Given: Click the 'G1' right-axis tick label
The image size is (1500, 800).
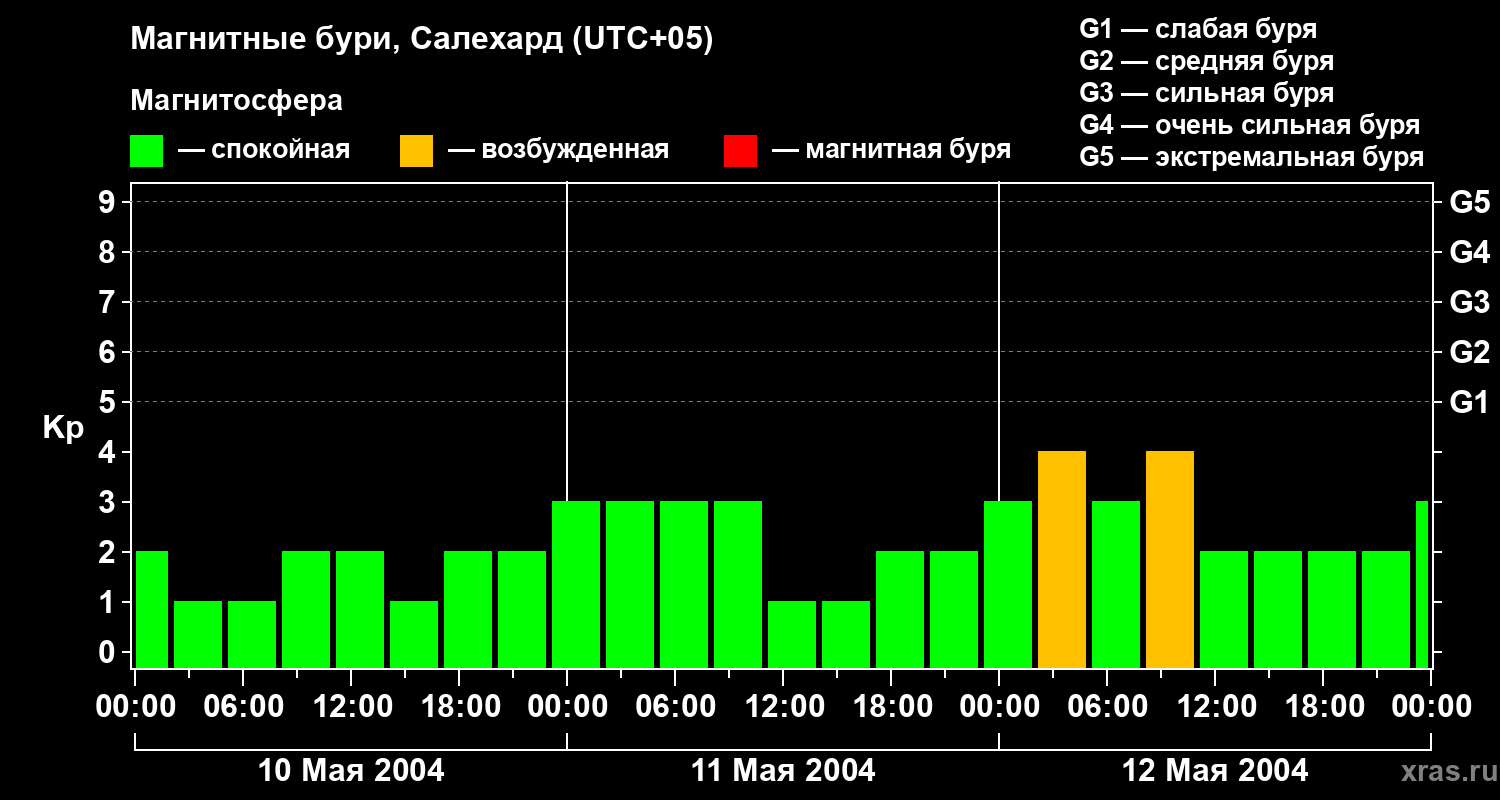Looking at the screenshot, I should (x=1469, y=402).
